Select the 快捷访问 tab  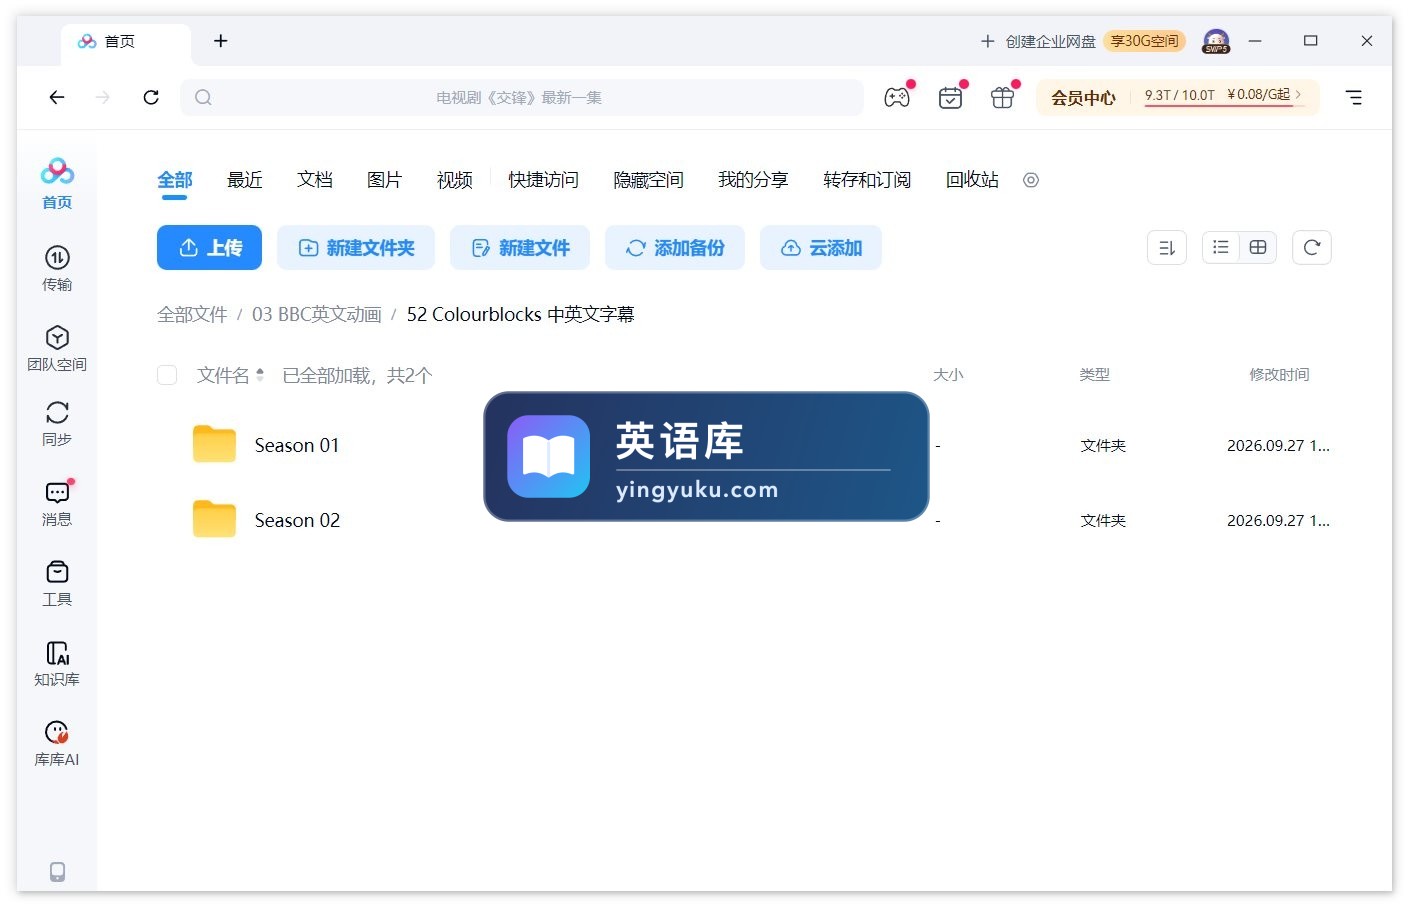(543, 180)
